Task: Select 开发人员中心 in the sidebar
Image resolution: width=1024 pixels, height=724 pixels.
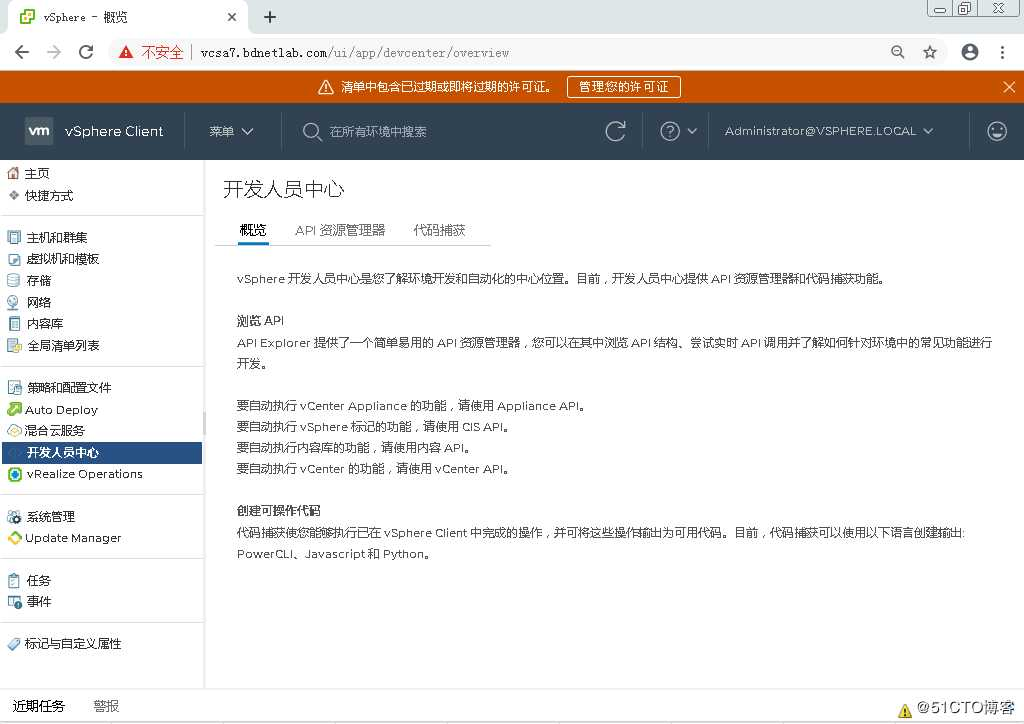Action: pos(102,452)
